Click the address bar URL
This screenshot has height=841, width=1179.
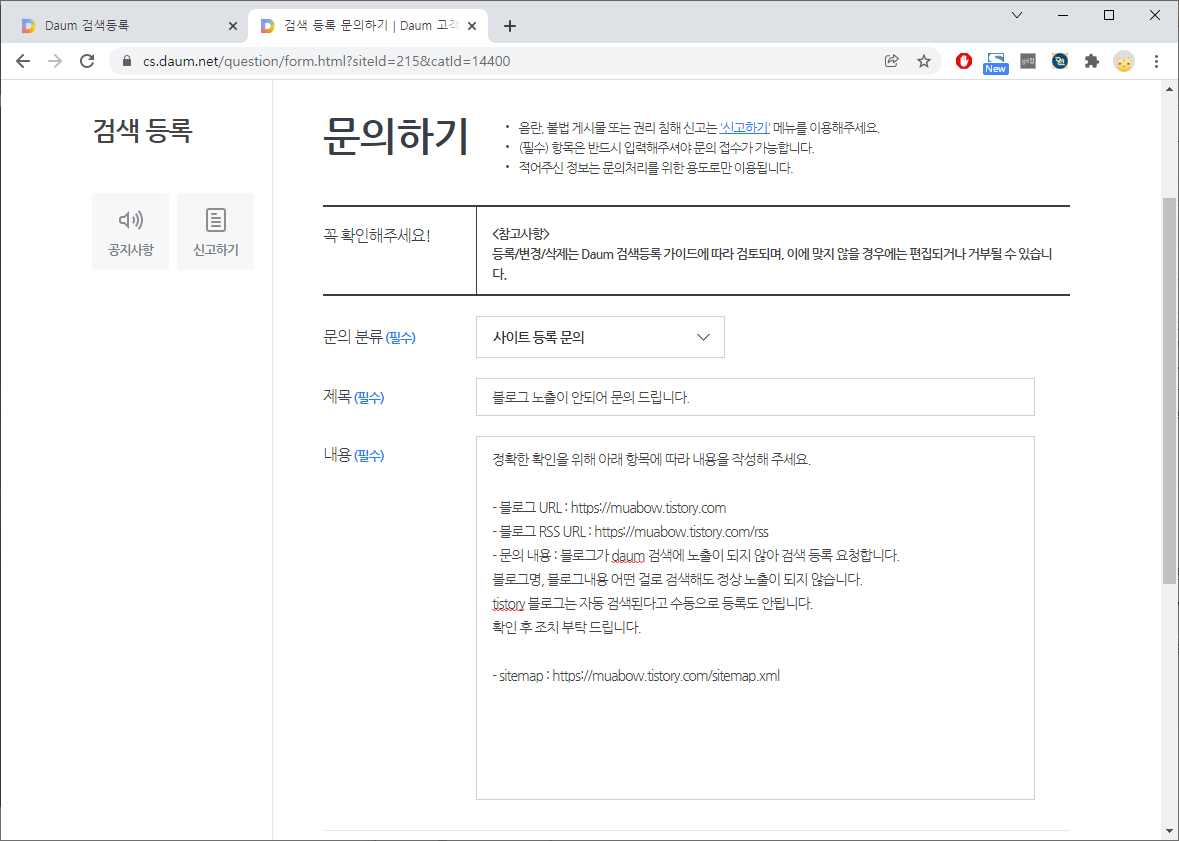click(326, 61)
